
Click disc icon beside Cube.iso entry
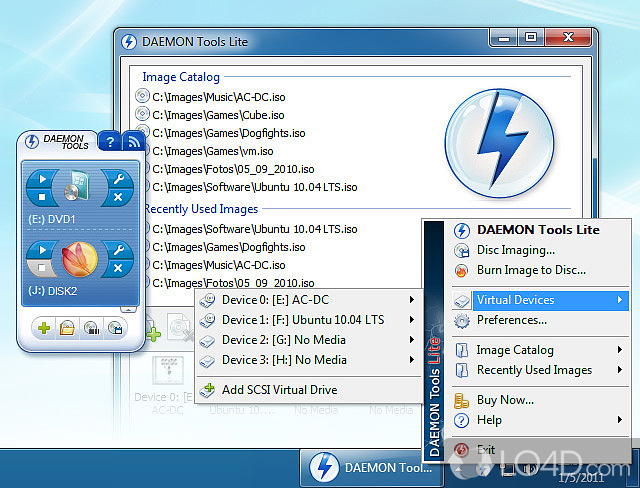click(x=142, y=114)
